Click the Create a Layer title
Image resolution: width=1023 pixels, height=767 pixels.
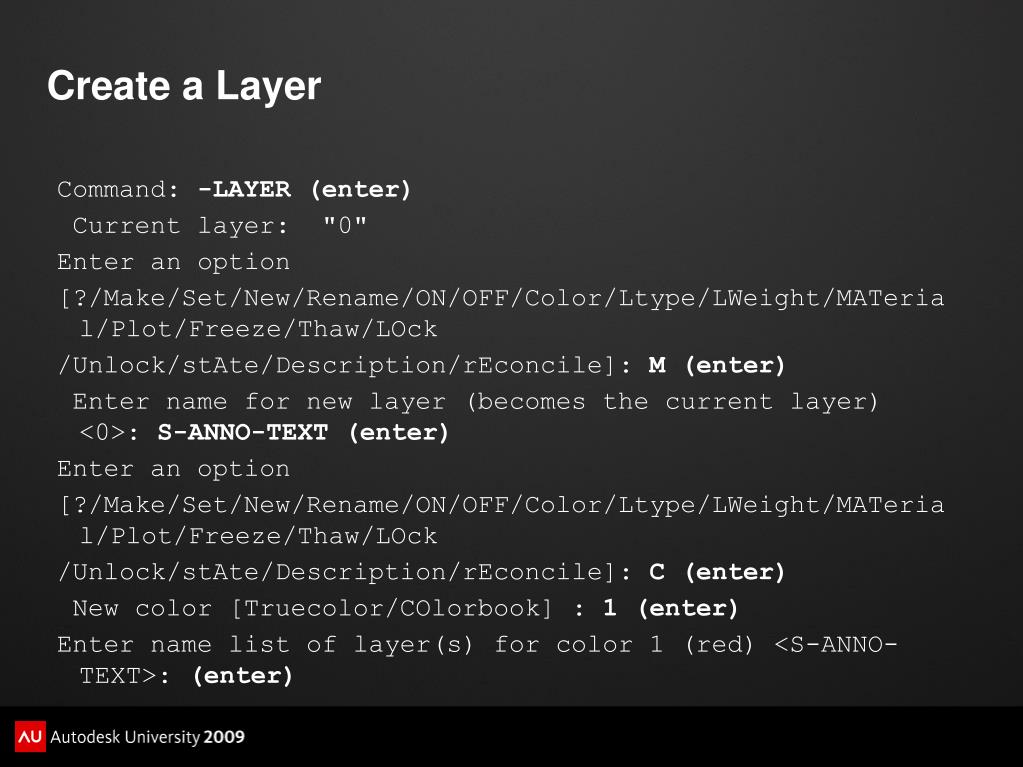pyautogui.click(x=184, y=85)
